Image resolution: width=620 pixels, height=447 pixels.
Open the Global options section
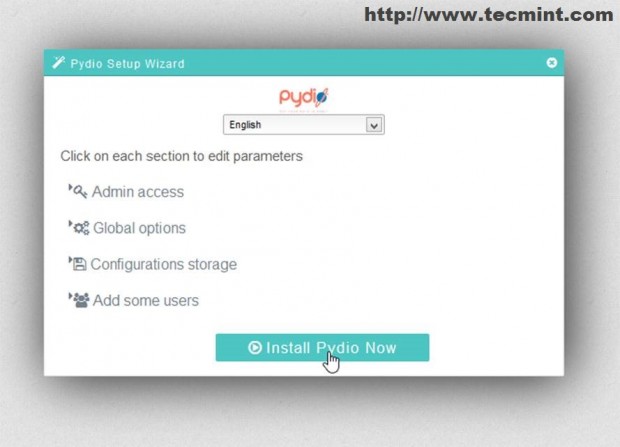click(139, 228)
